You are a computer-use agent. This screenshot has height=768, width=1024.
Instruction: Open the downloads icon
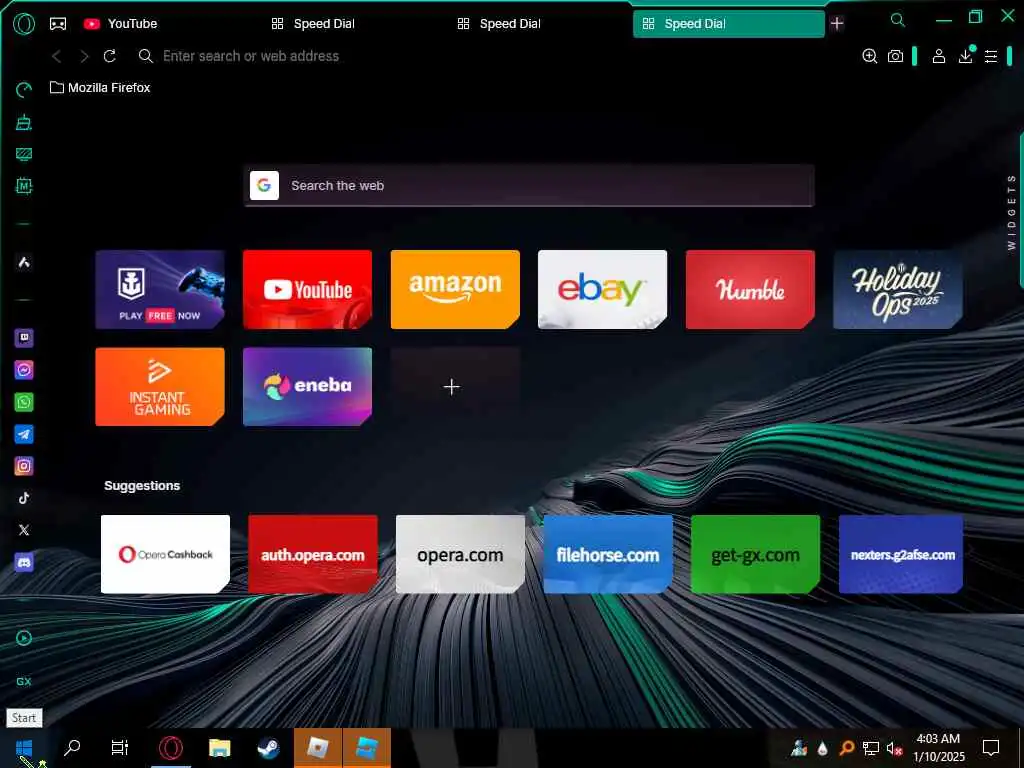[966, 55]
